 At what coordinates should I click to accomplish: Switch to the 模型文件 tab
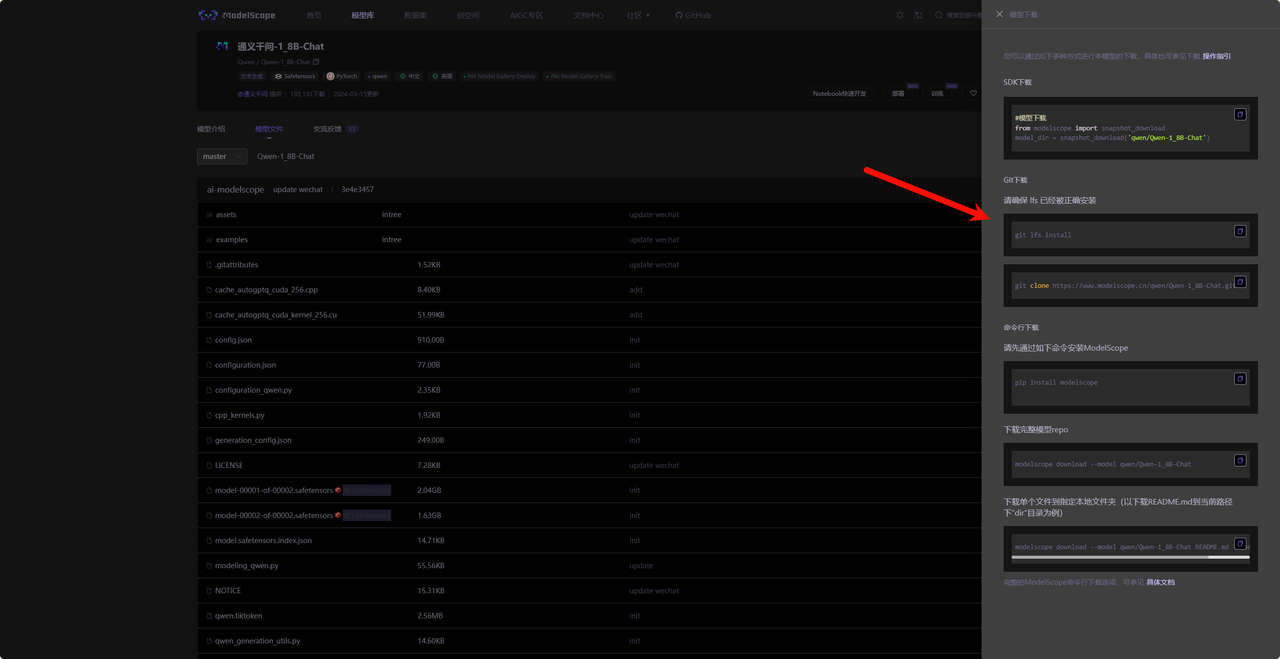pyautogui.click(x=269, y=129)
